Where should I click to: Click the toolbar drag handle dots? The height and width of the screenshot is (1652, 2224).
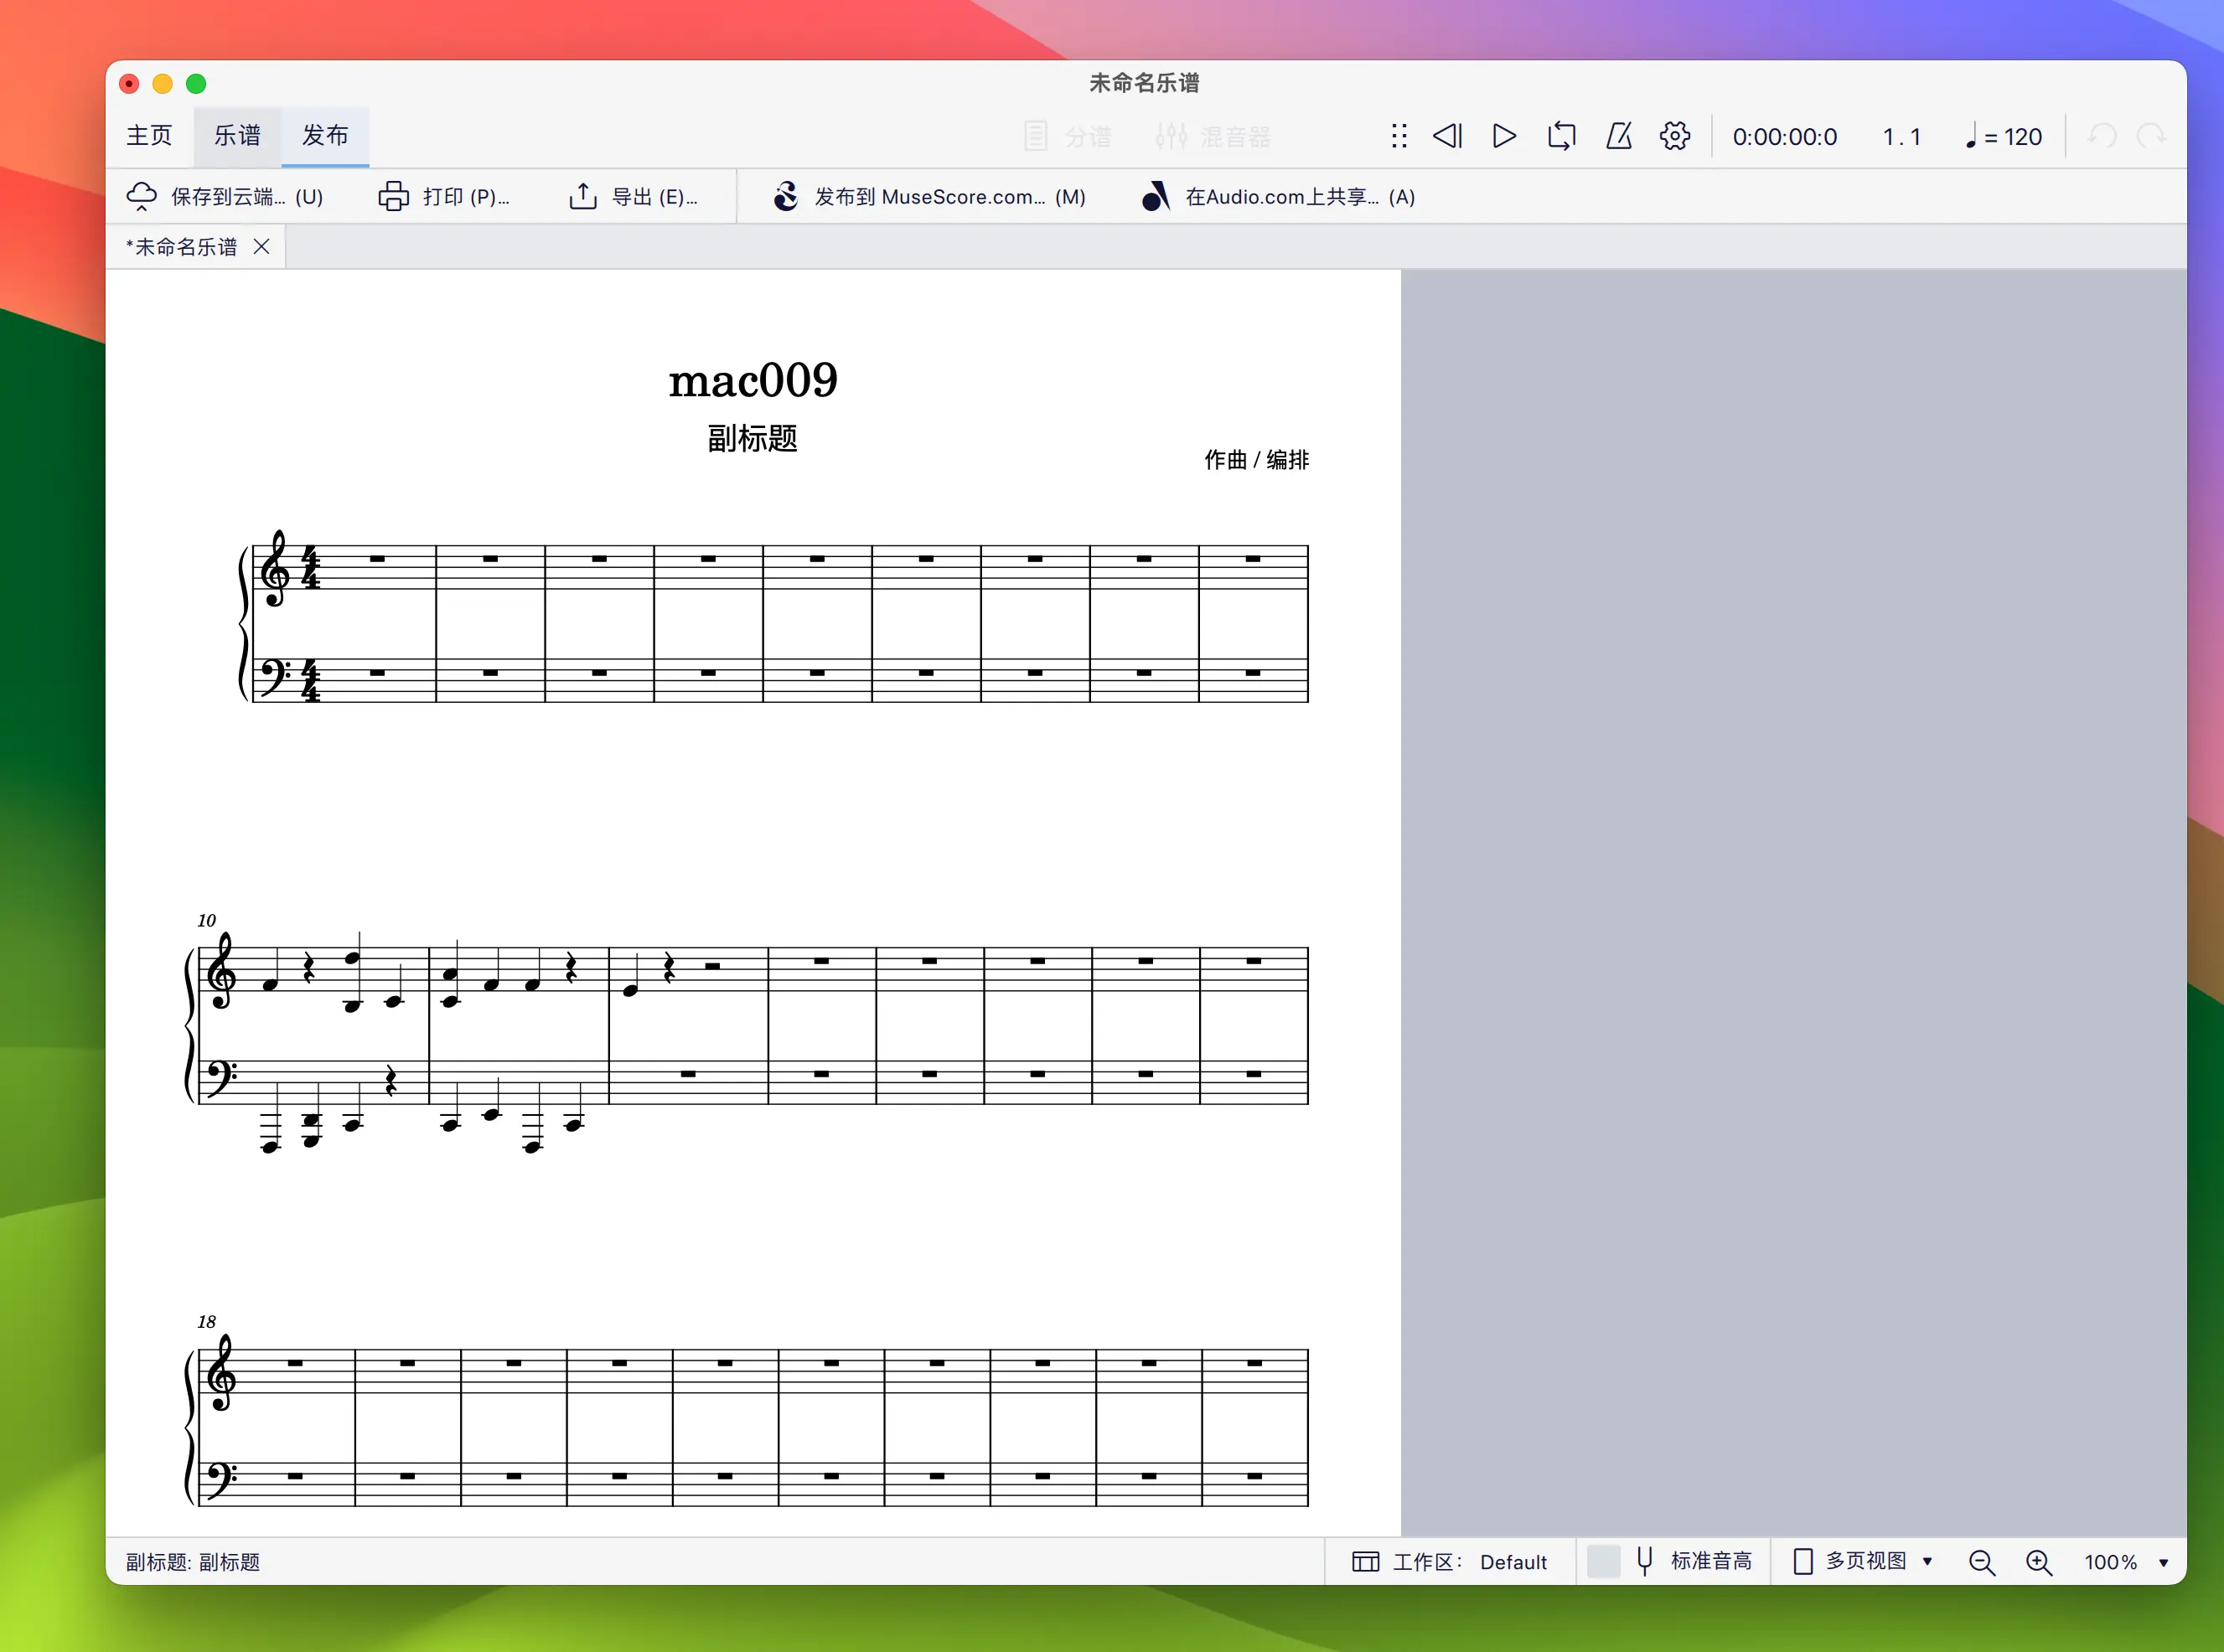[x=1399, y=136]
